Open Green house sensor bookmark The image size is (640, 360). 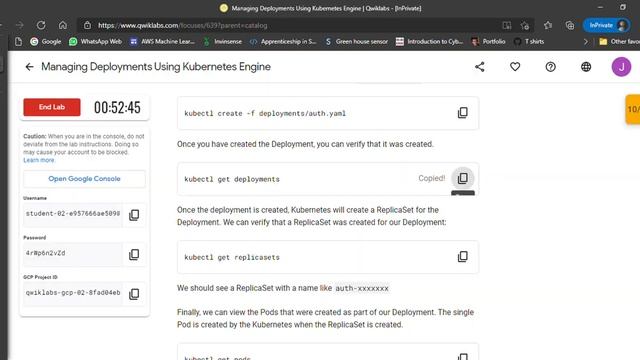(356, 42)
